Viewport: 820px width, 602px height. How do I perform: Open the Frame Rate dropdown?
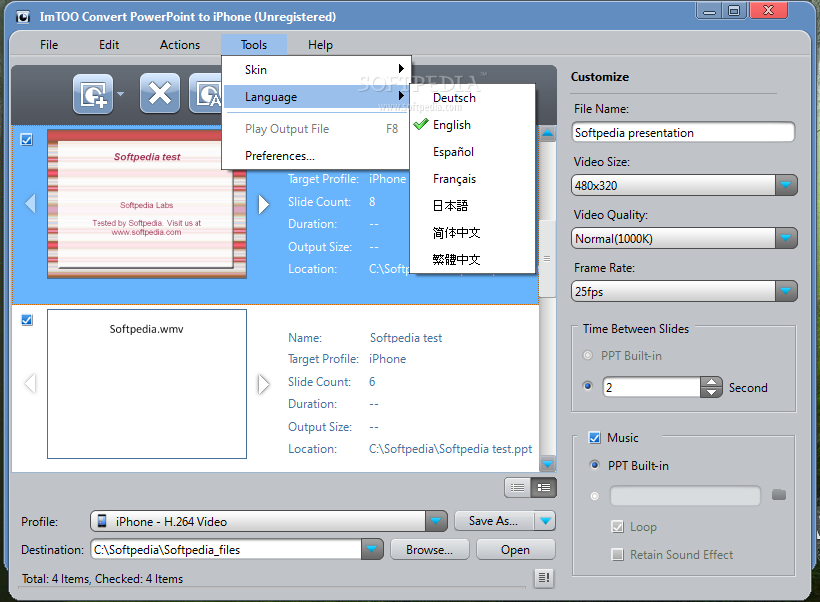tap(785, 291)
